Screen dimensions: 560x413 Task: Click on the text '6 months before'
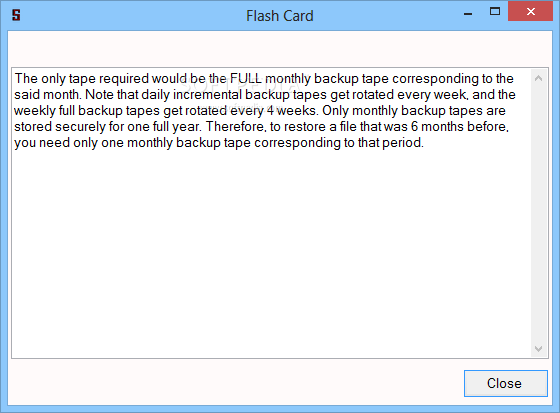(459, 127)
